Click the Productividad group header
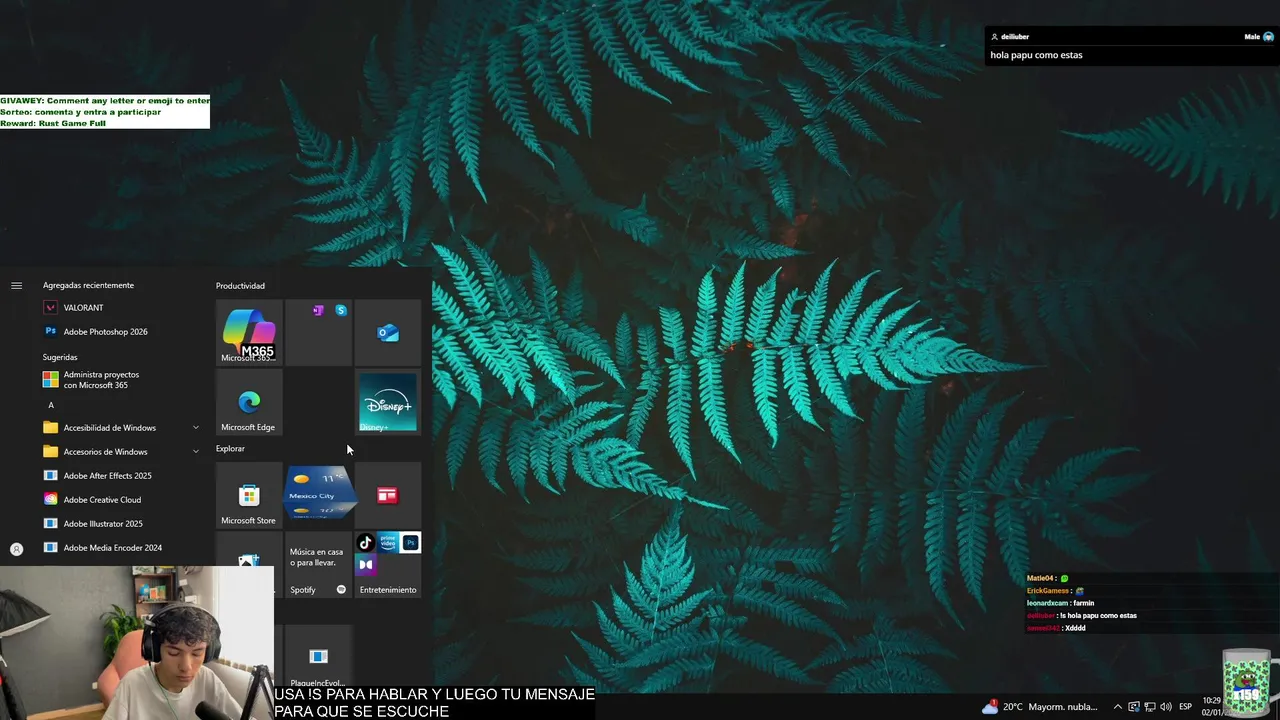1280x720 pixels. 240,286
